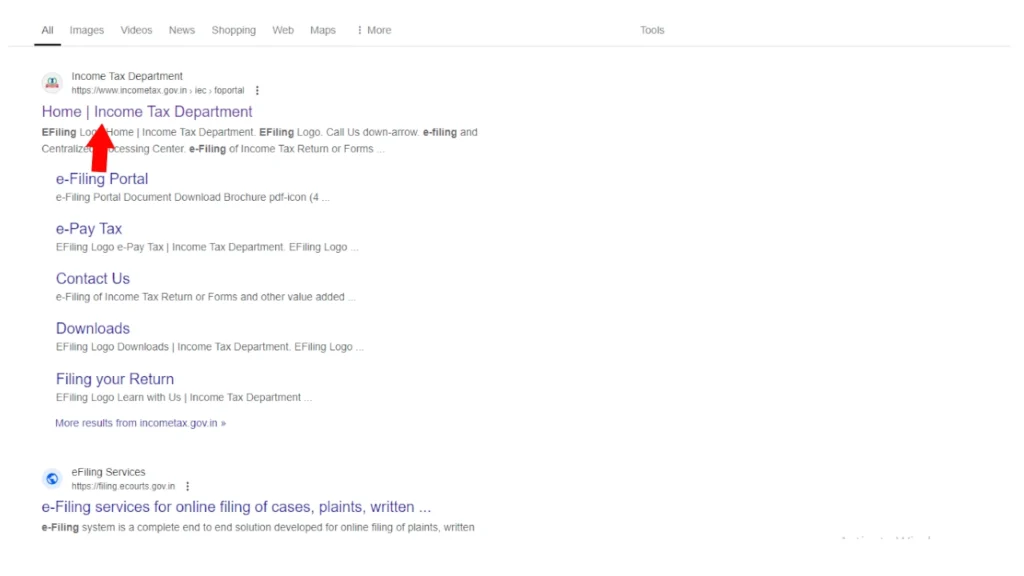
Task: Click Learn with Us snippet text
Action: (x=184, y=397)
